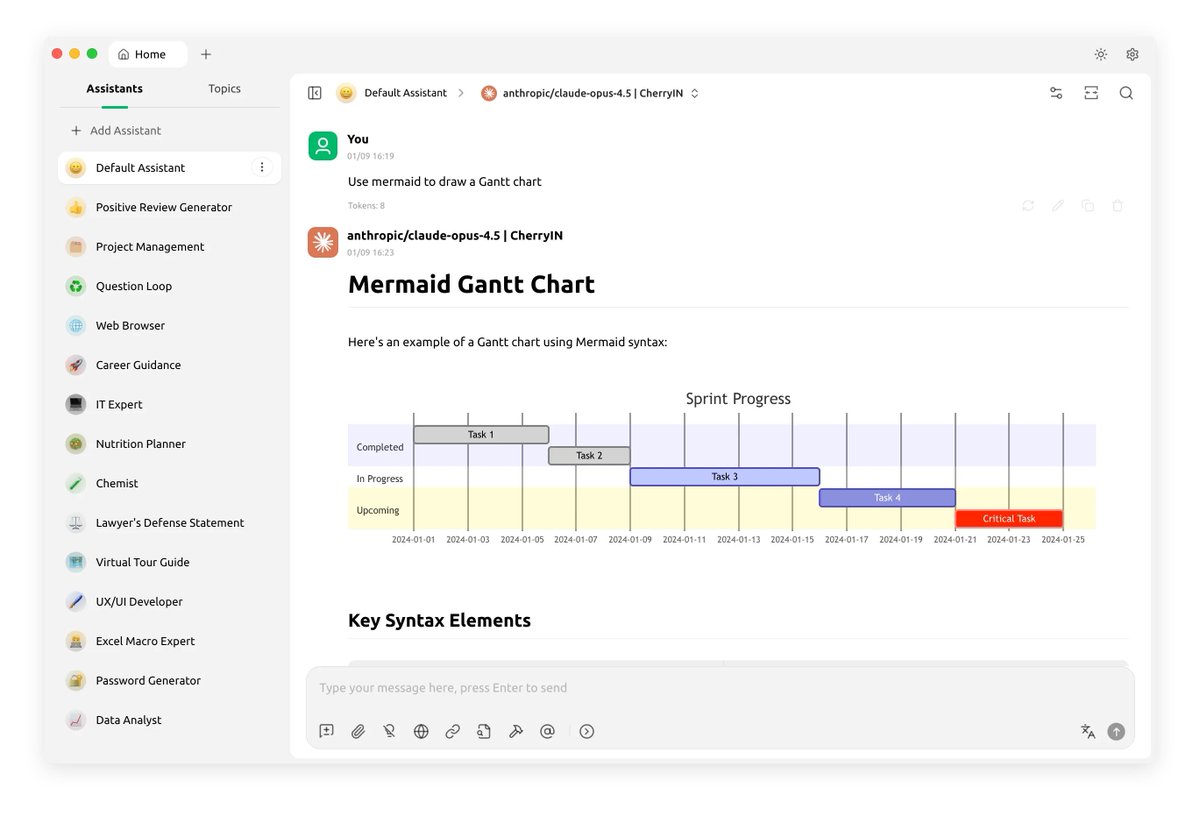Expand more input tools with circled arrow
The image size is (1200, 816).
[x=587, y=731]
